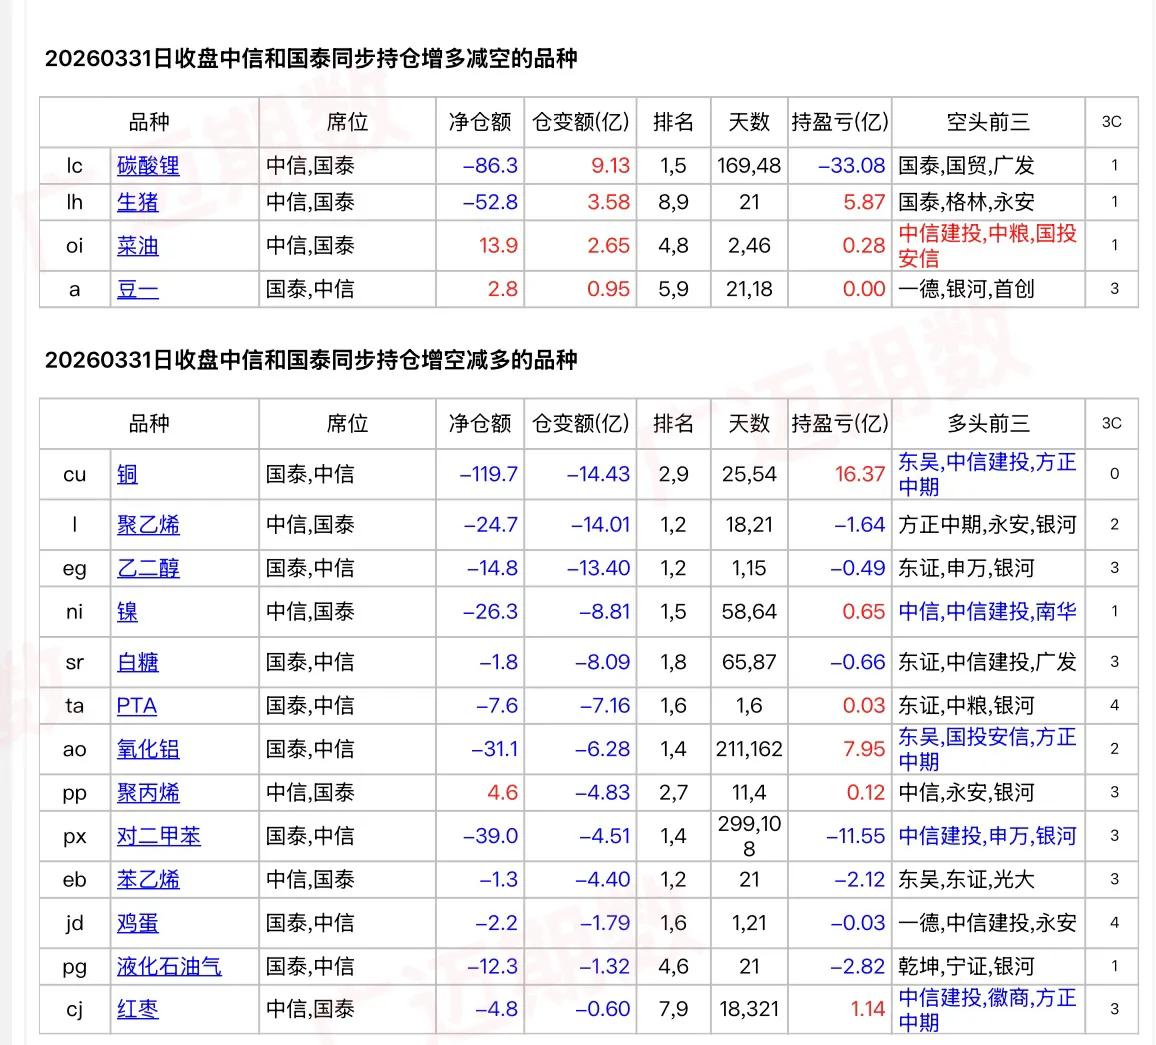Click the px code cell

[74, 836]
